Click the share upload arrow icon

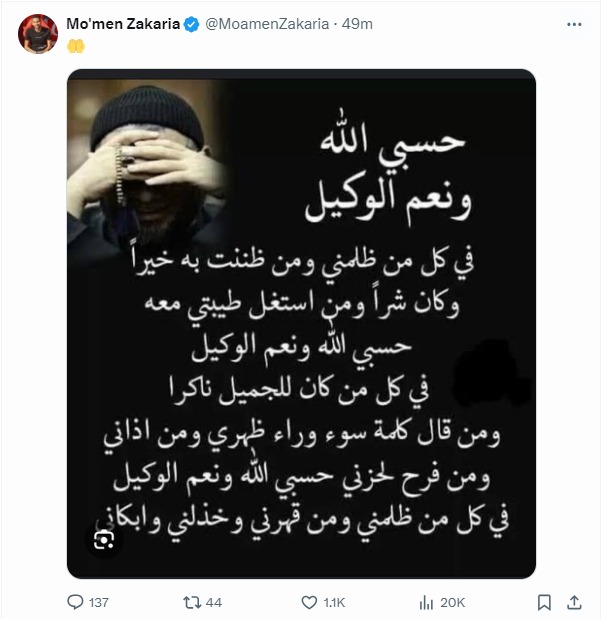[x=574, y=602]
